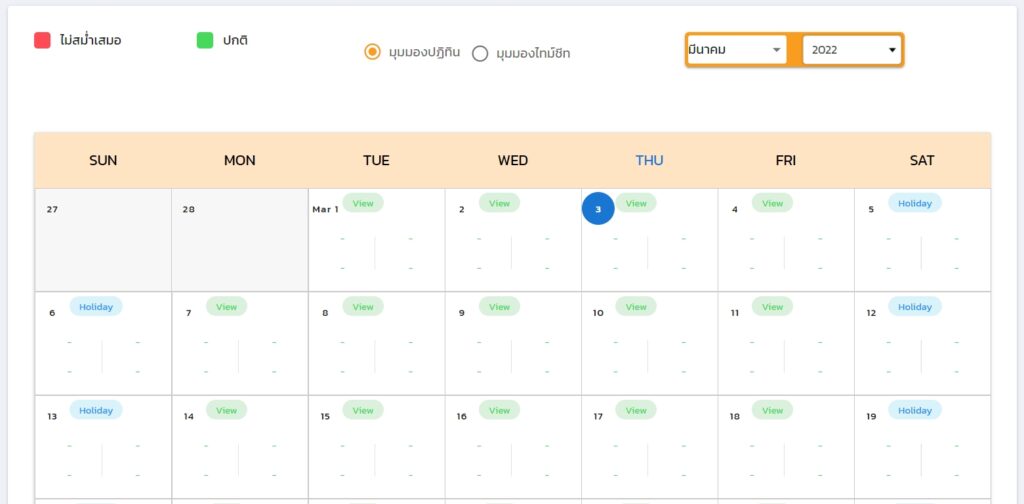Screen dimensions: 1024x504
Task: Click View badge on March 10
Action: pos(636,307)
